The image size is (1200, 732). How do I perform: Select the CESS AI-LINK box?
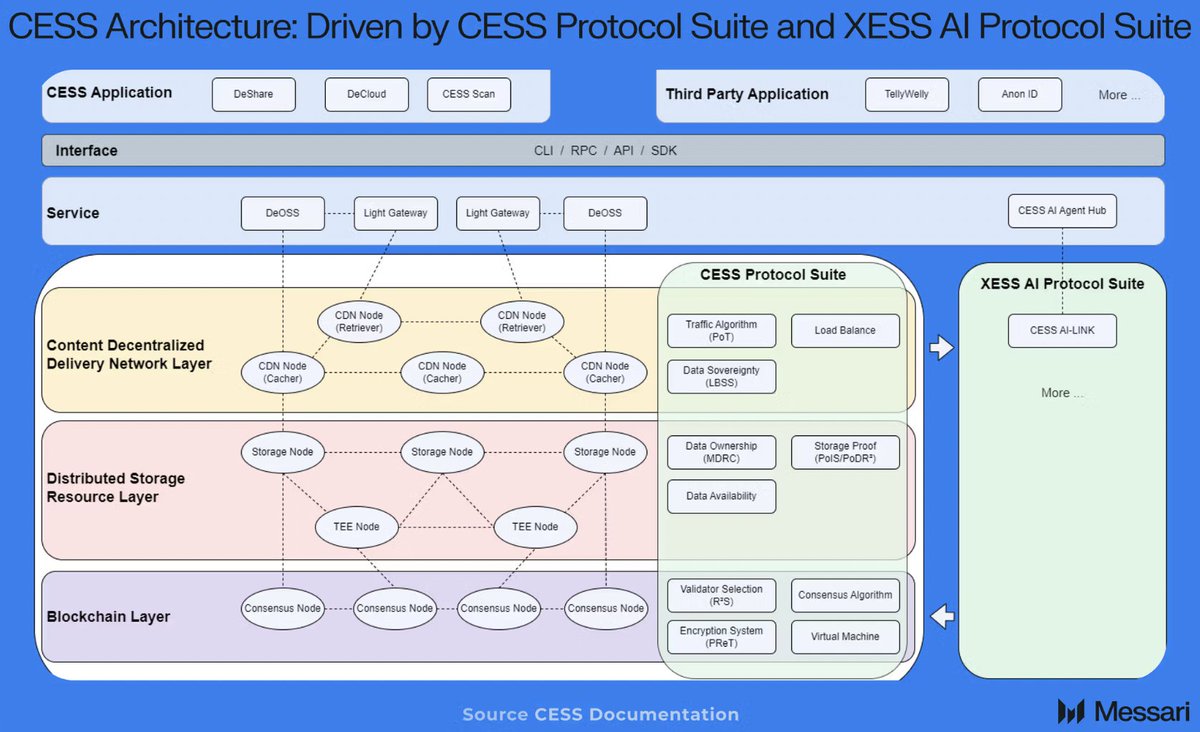coord(1062,330)
